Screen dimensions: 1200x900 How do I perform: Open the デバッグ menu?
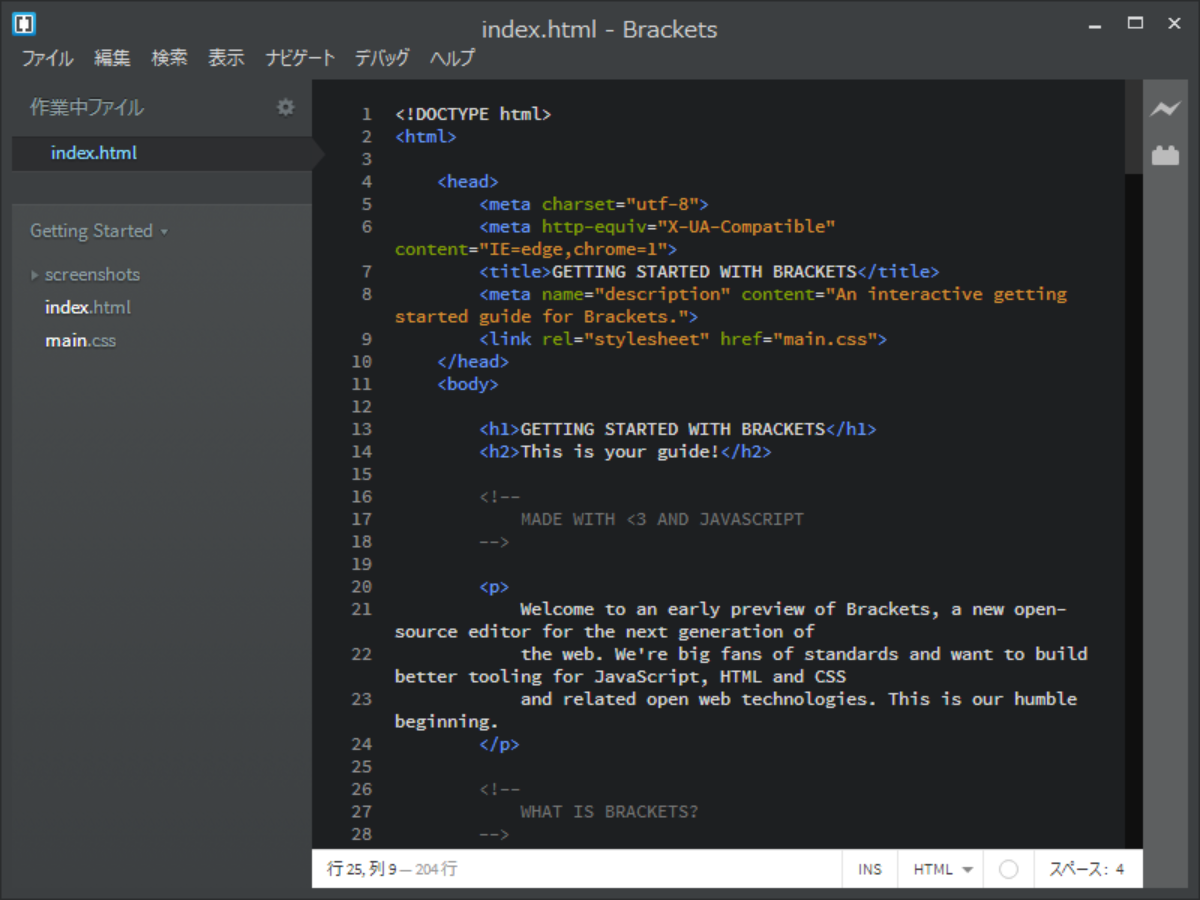point(381,58)
